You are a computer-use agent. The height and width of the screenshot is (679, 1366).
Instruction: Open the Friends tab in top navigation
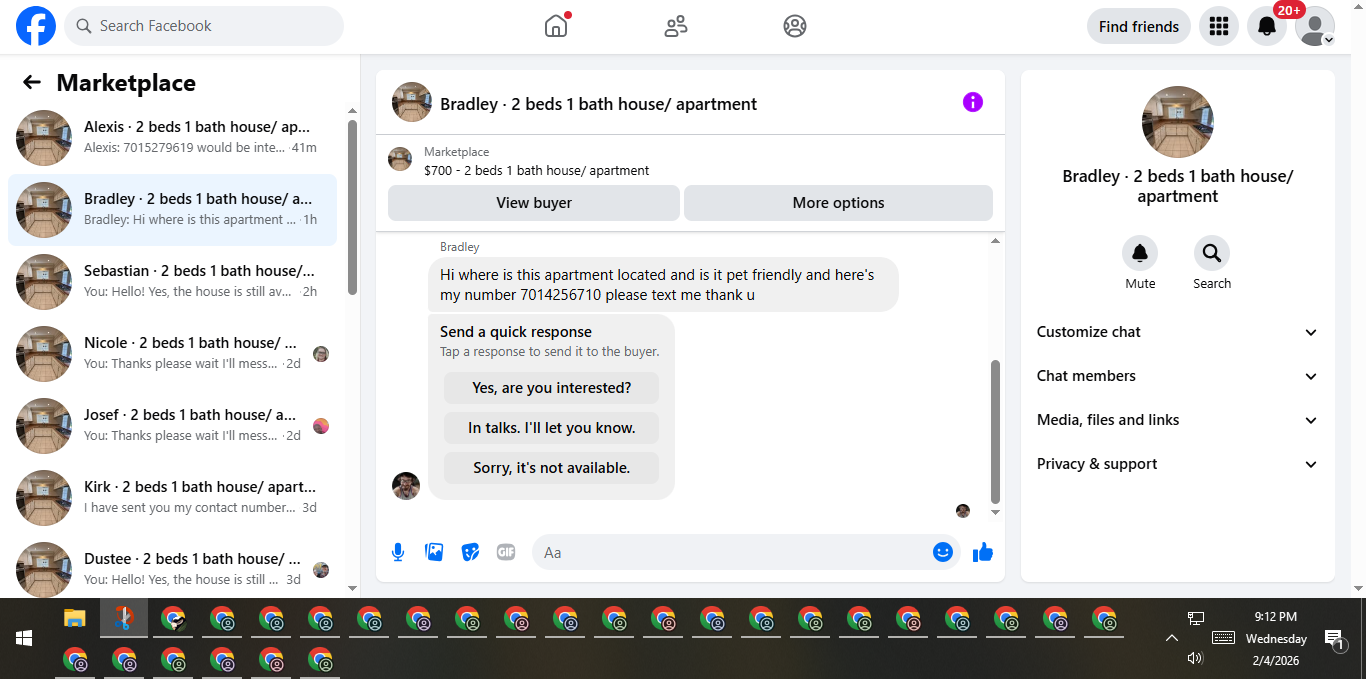[676, 27]
